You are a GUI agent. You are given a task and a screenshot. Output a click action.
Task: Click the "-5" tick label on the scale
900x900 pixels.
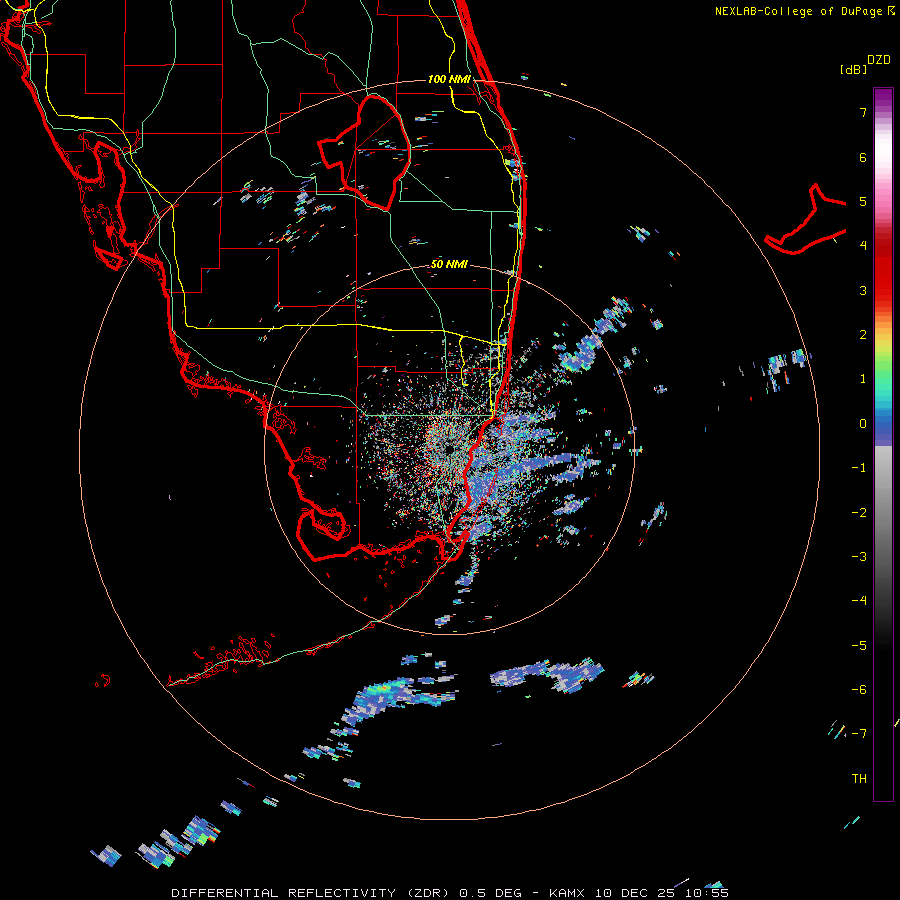pos(859,645)
